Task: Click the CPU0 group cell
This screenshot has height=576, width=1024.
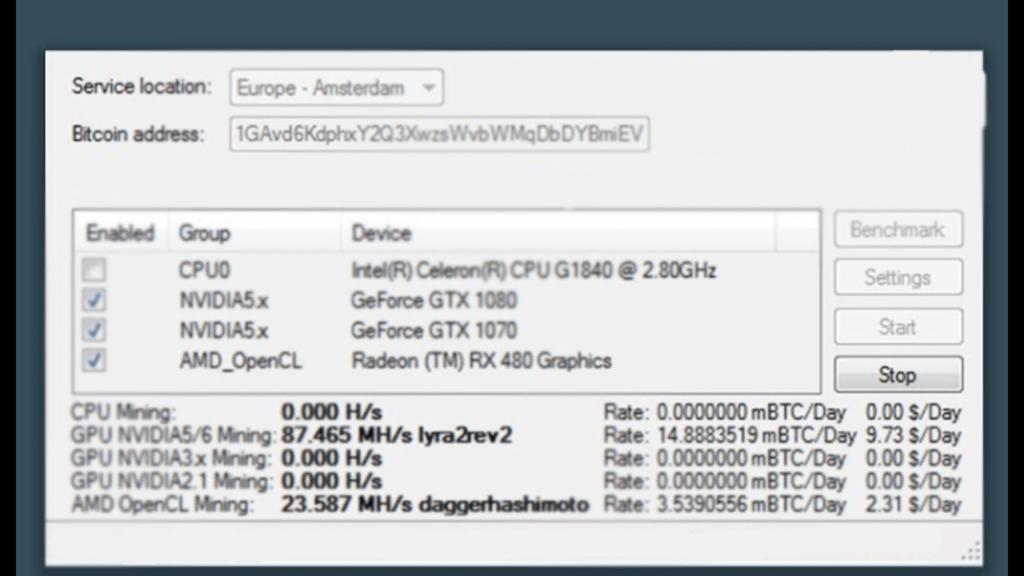Action: [x=204, y=270]
